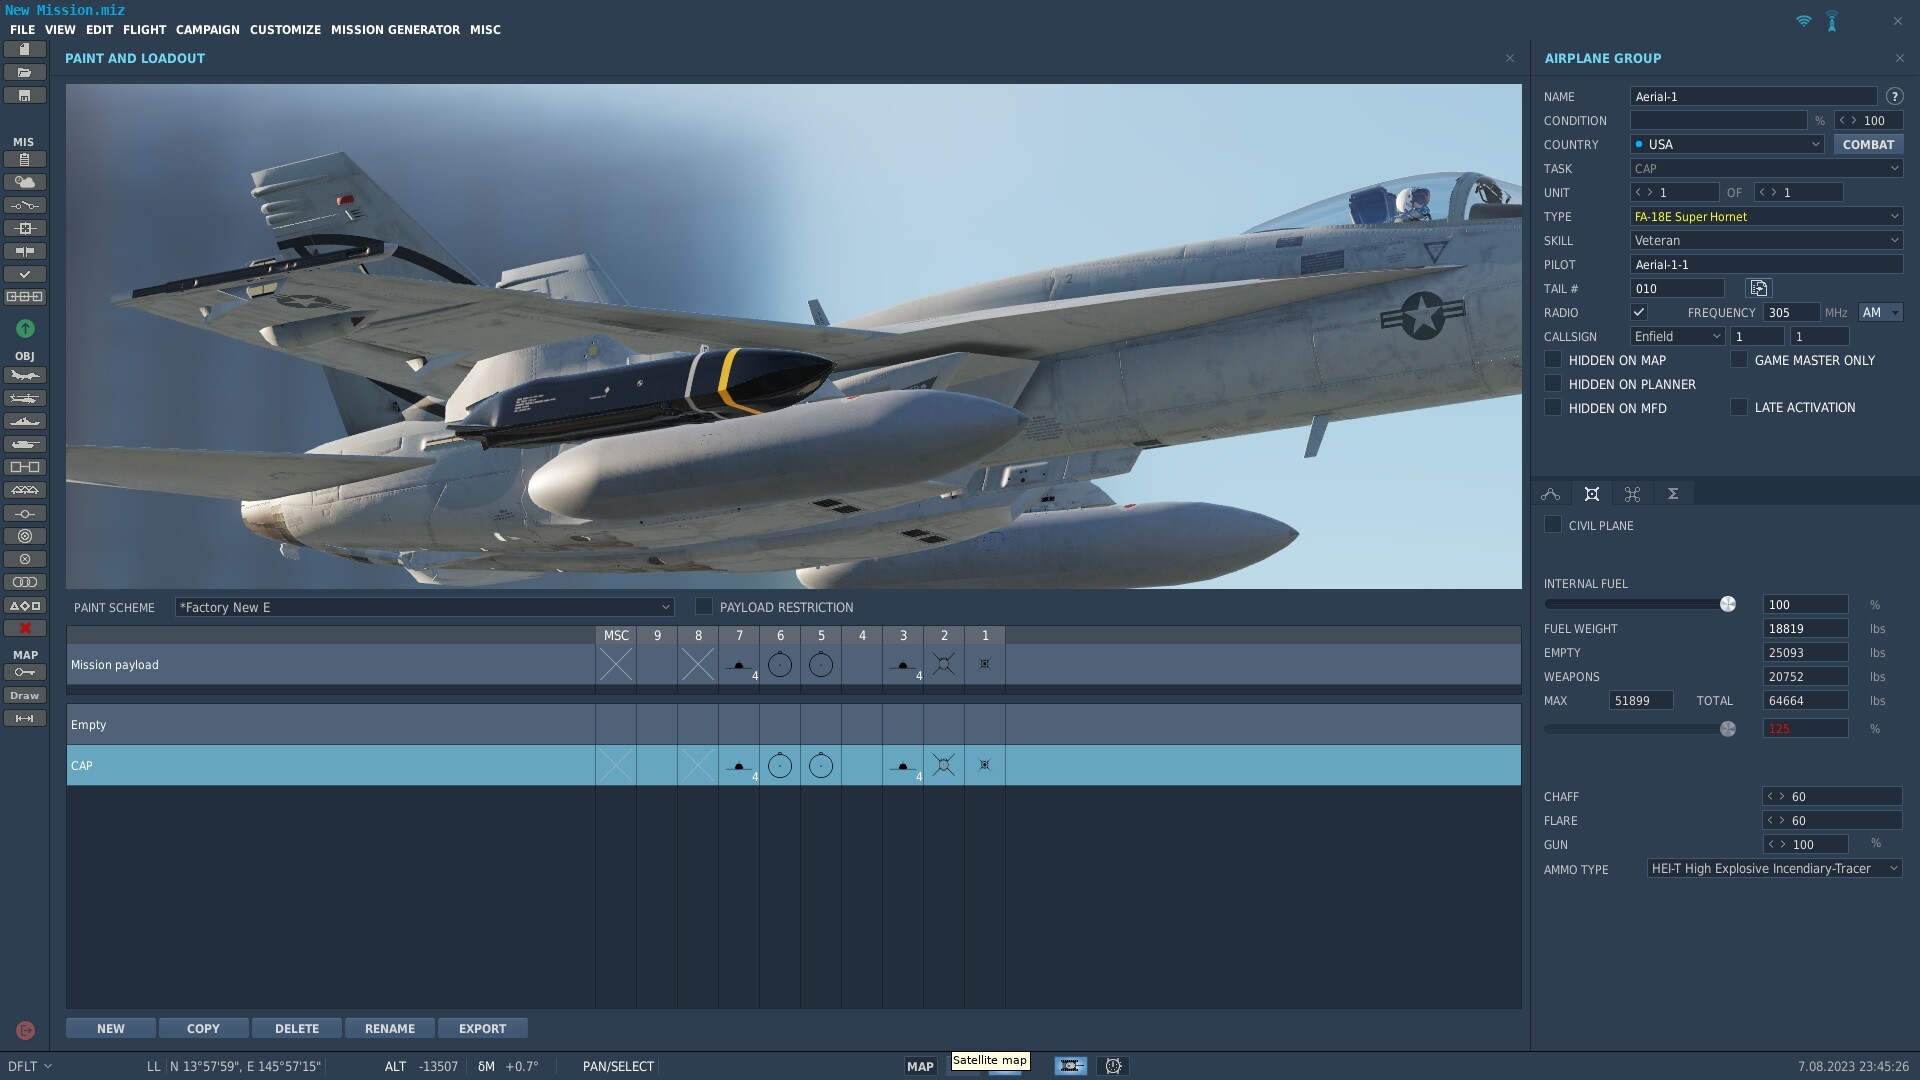Open the triggered actions tab icon
This screenshot has width=1920, height=1080.
[x=1632, y=494]
